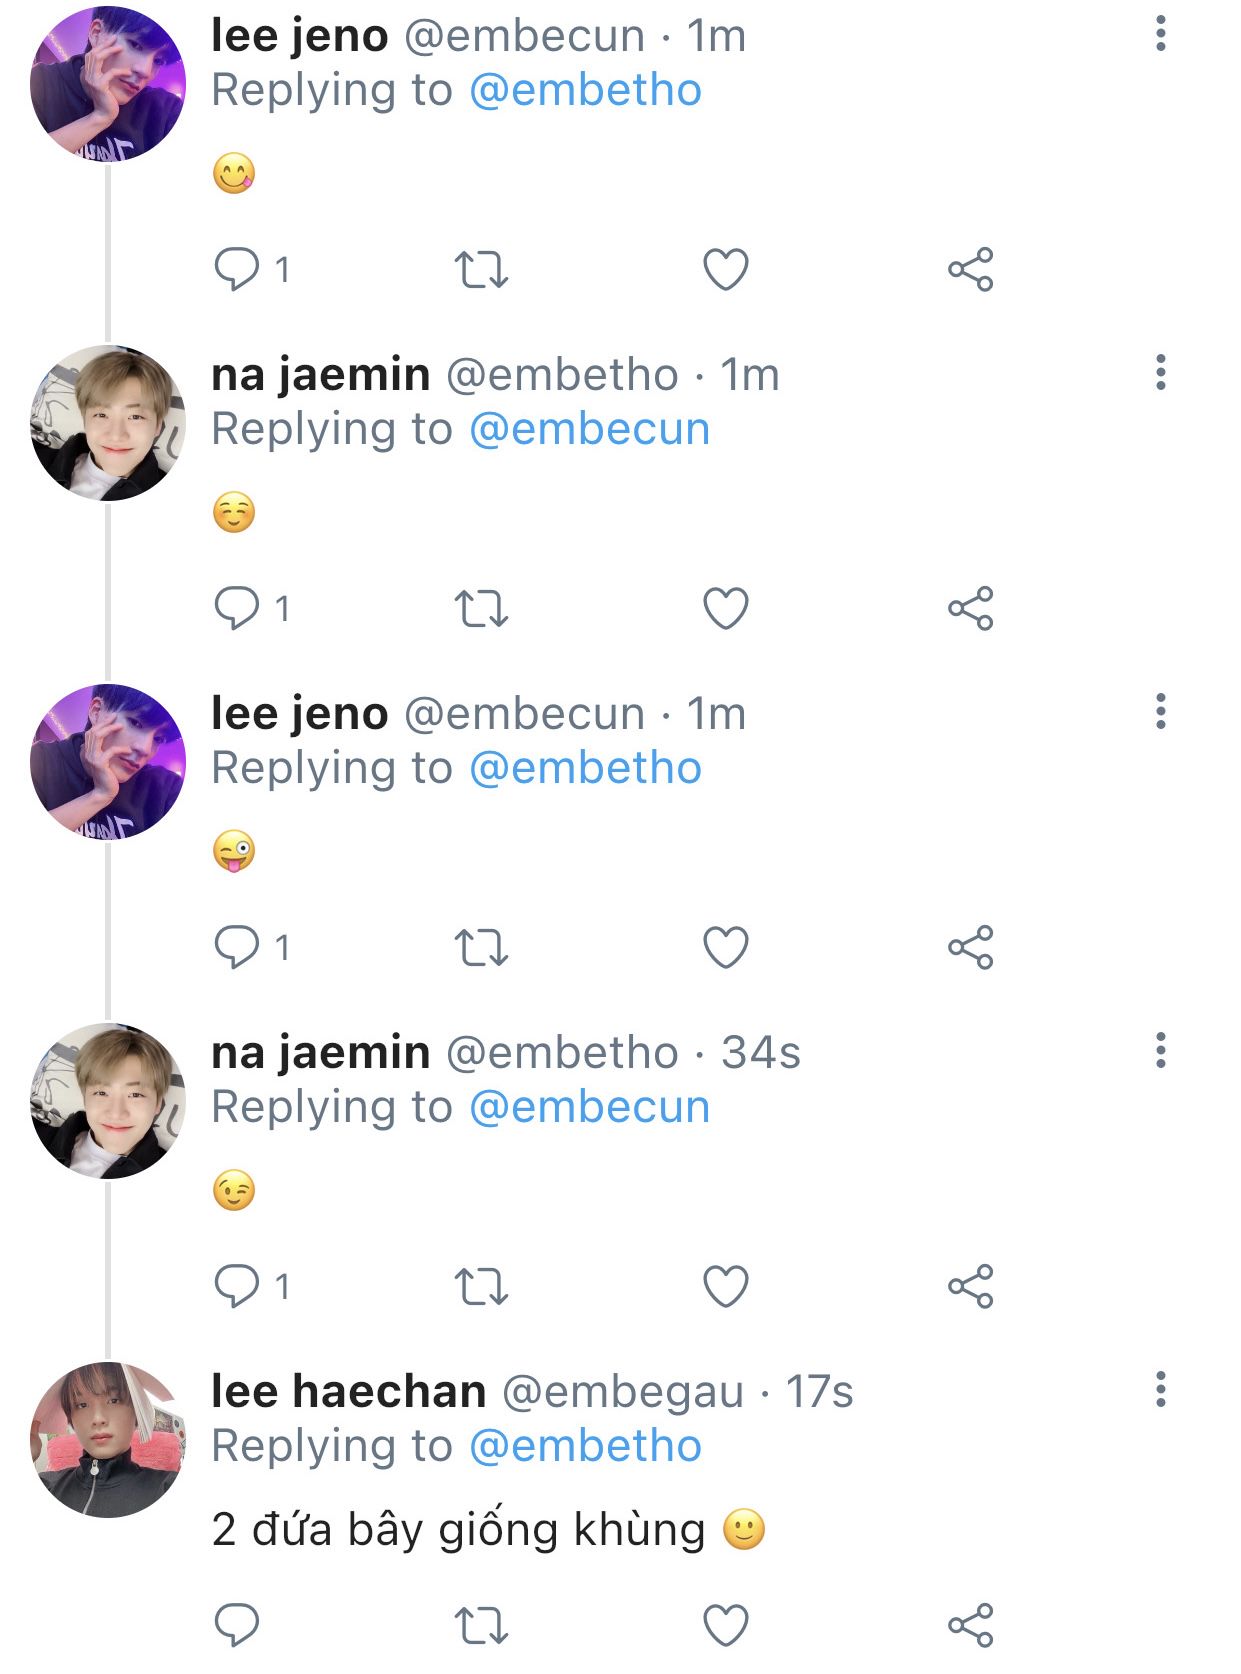Open more options on lee jeno's first tweet
Screen dimensions: 1241x1674
[1160, 34]
